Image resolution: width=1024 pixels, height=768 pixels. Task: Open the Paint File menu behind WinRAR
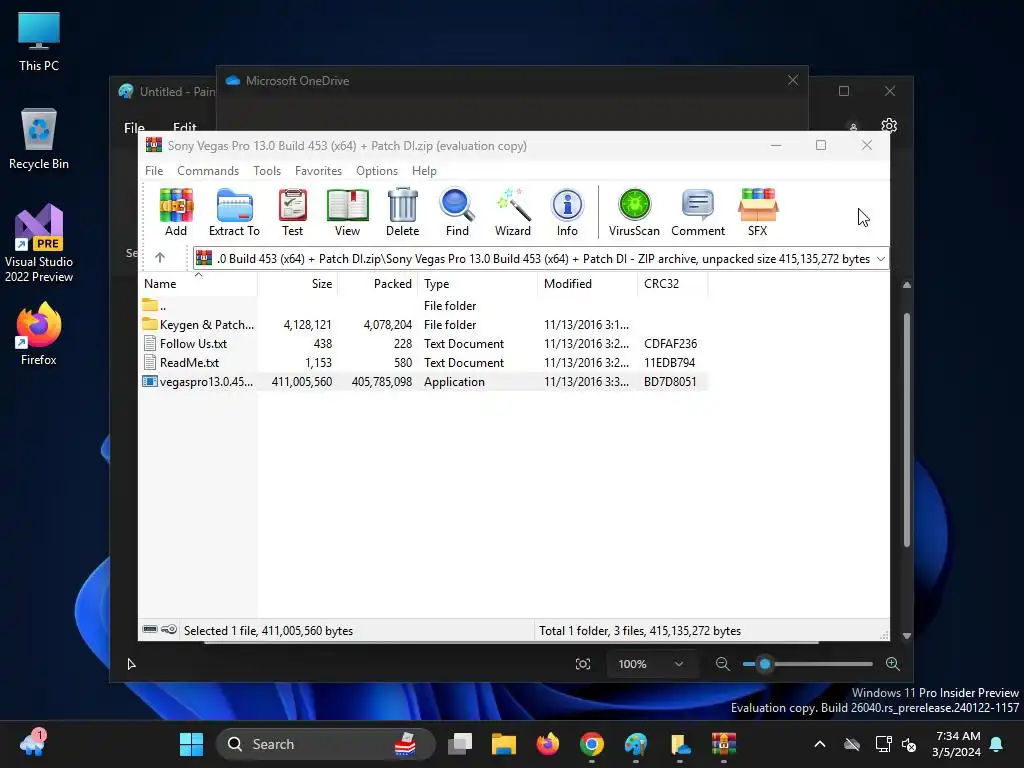click(134, 128)
